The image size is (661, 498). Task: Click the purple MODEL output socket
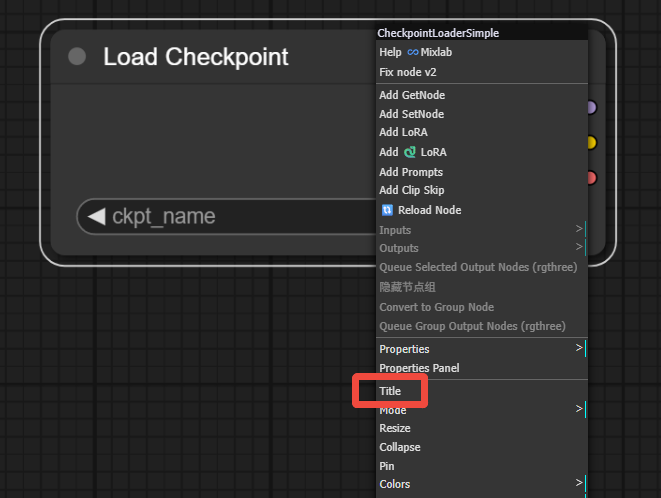pyautogui.click(x=591, y=107)
